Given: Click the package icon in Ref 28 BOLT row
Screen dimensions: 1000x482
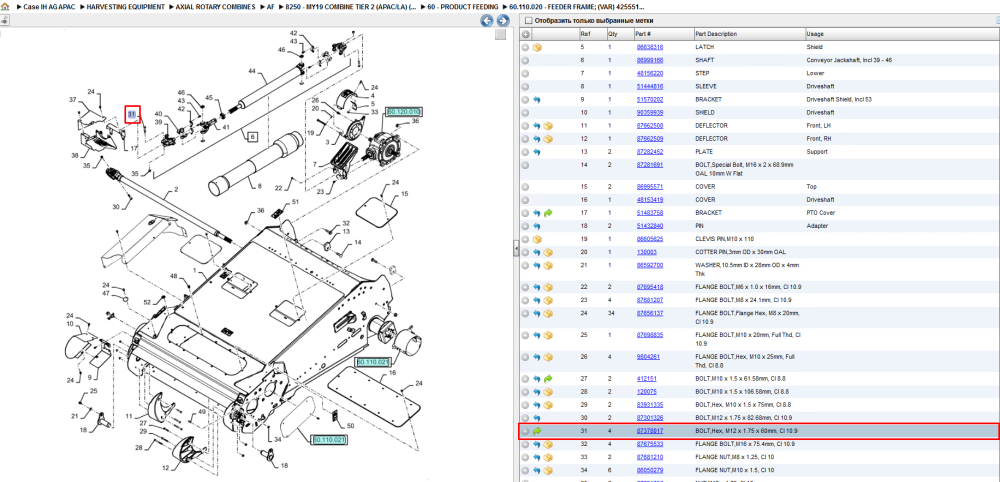Looking at the screenshot, I should [548, 391].
